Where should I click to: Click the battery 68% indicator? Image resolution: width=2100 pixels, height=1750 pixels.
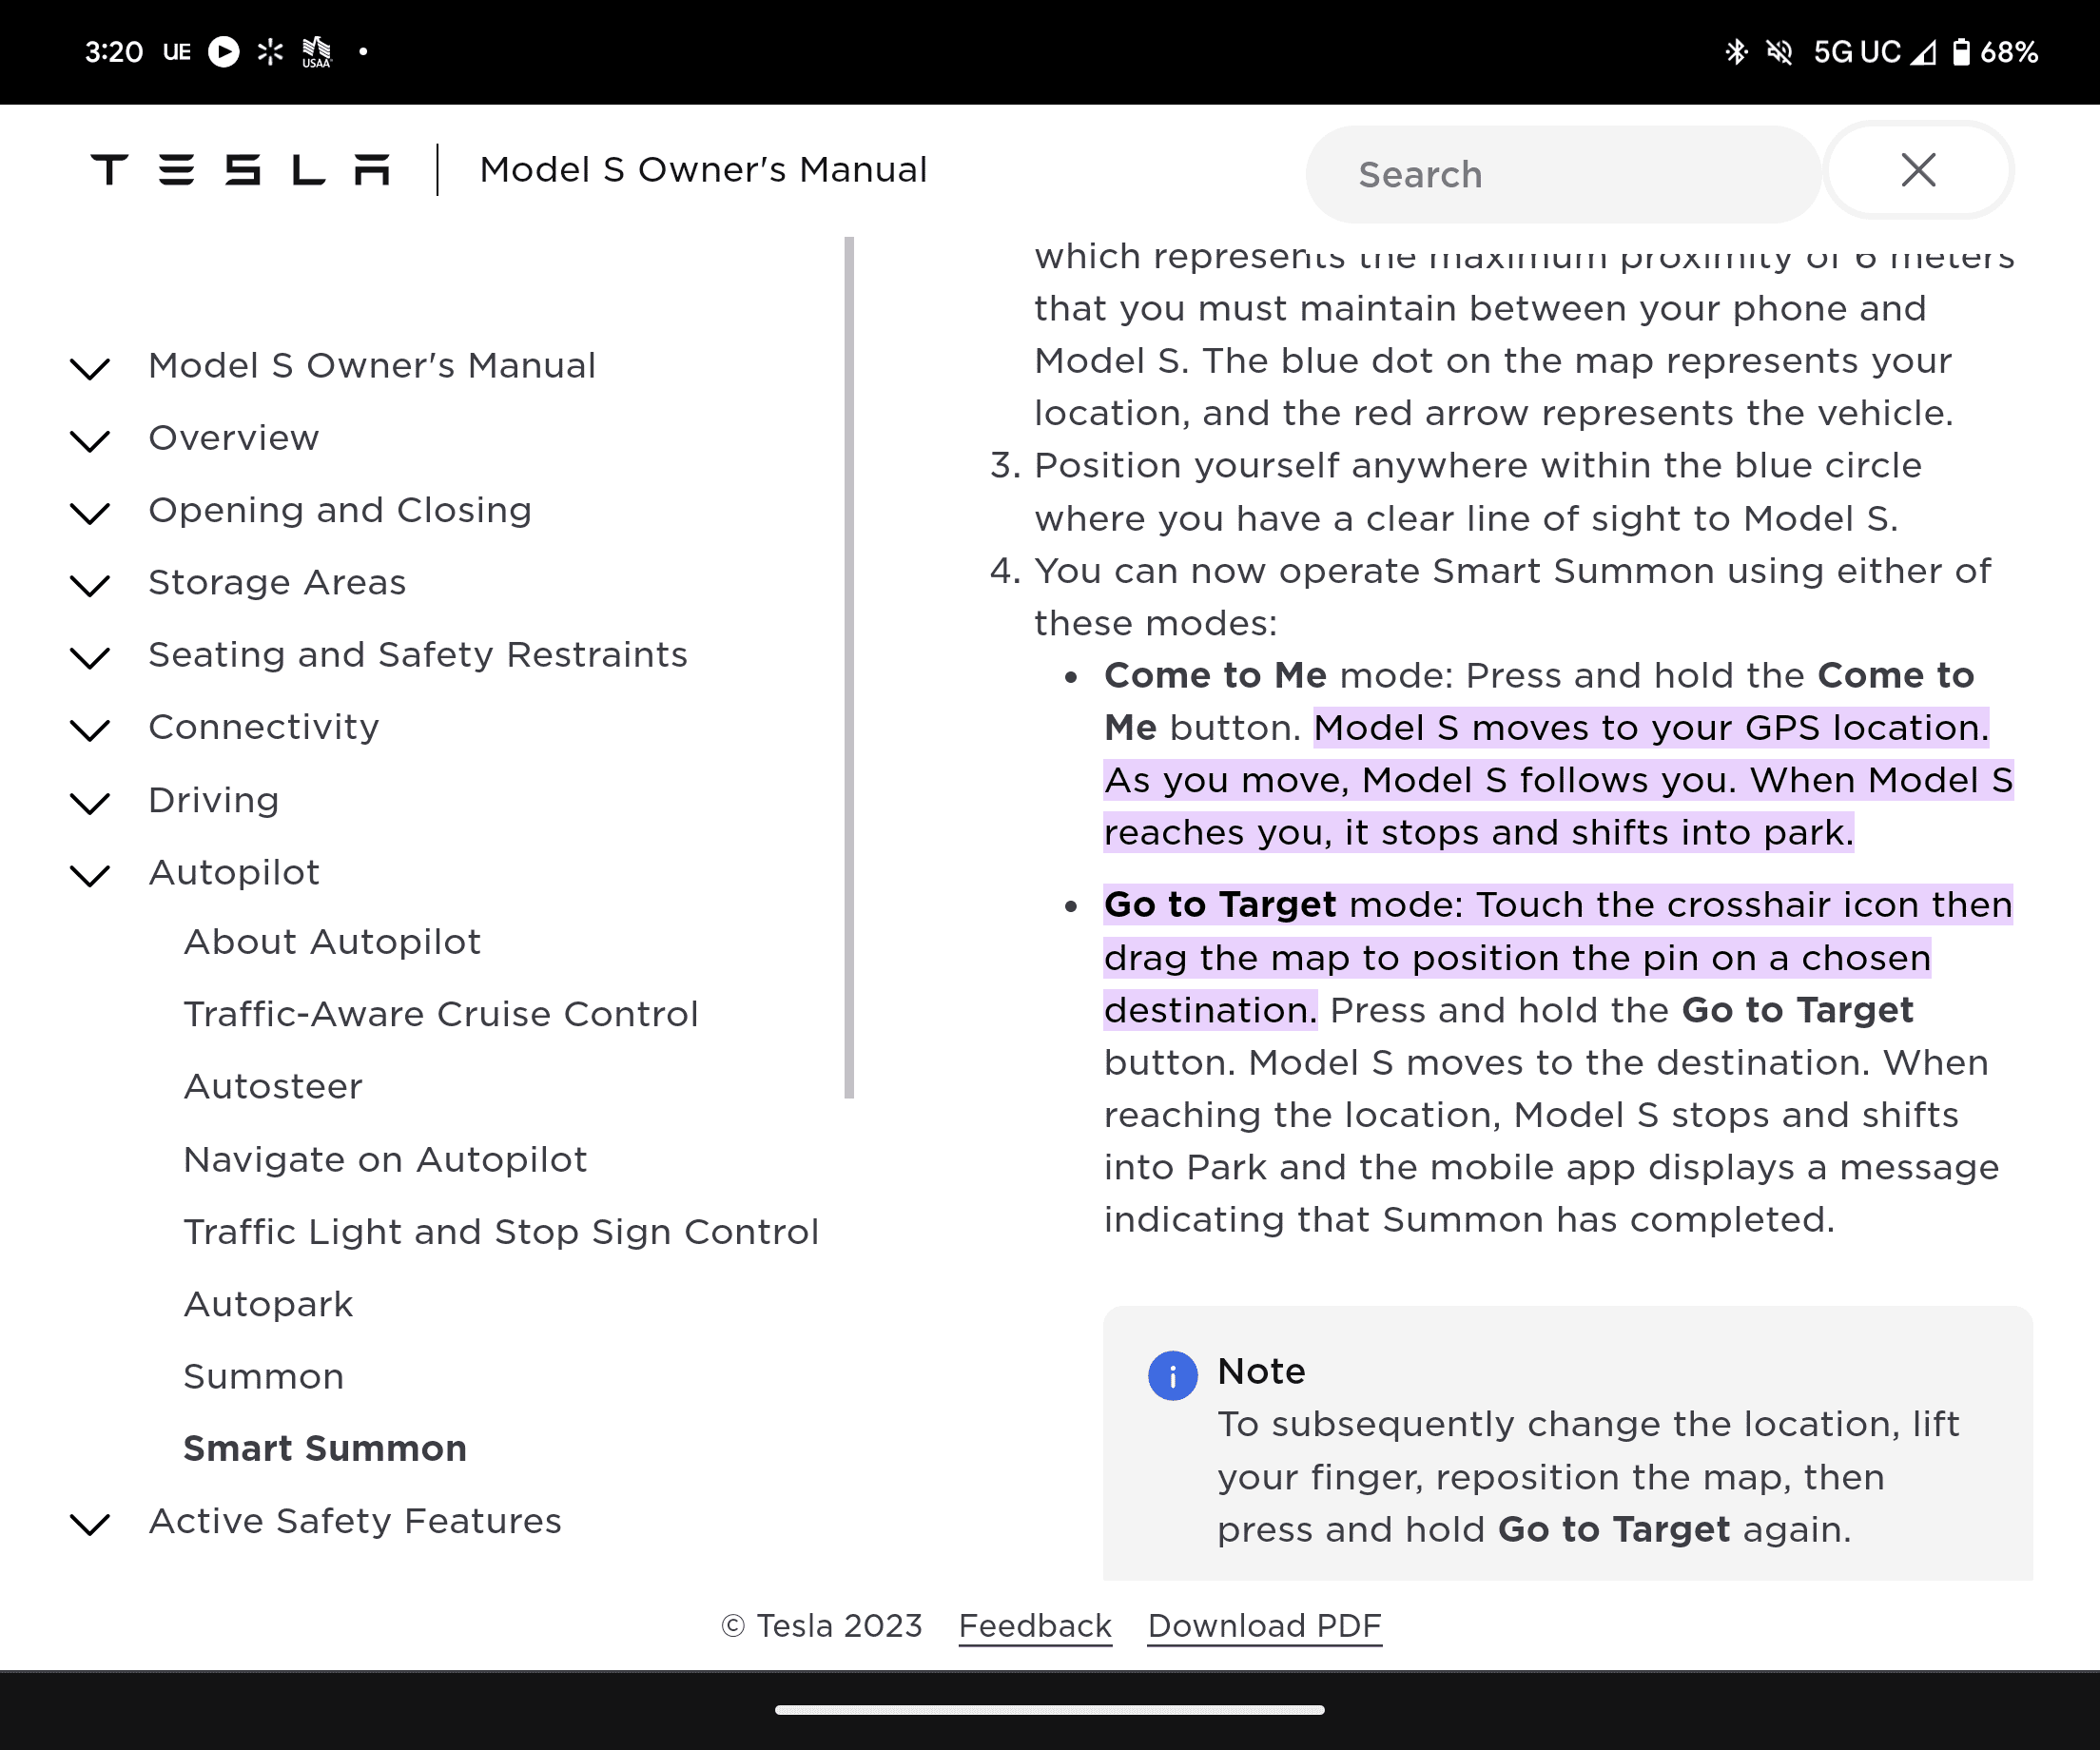[x=1995, y=52]
